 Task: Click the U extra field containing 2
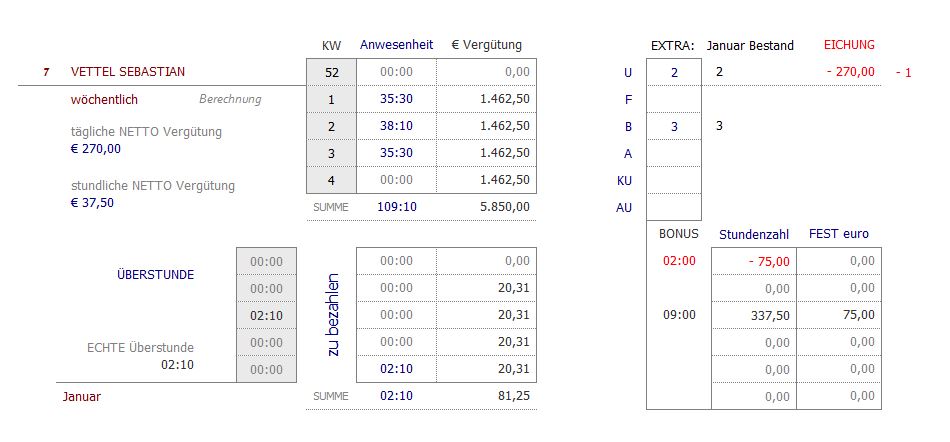(x=674, y=72)
